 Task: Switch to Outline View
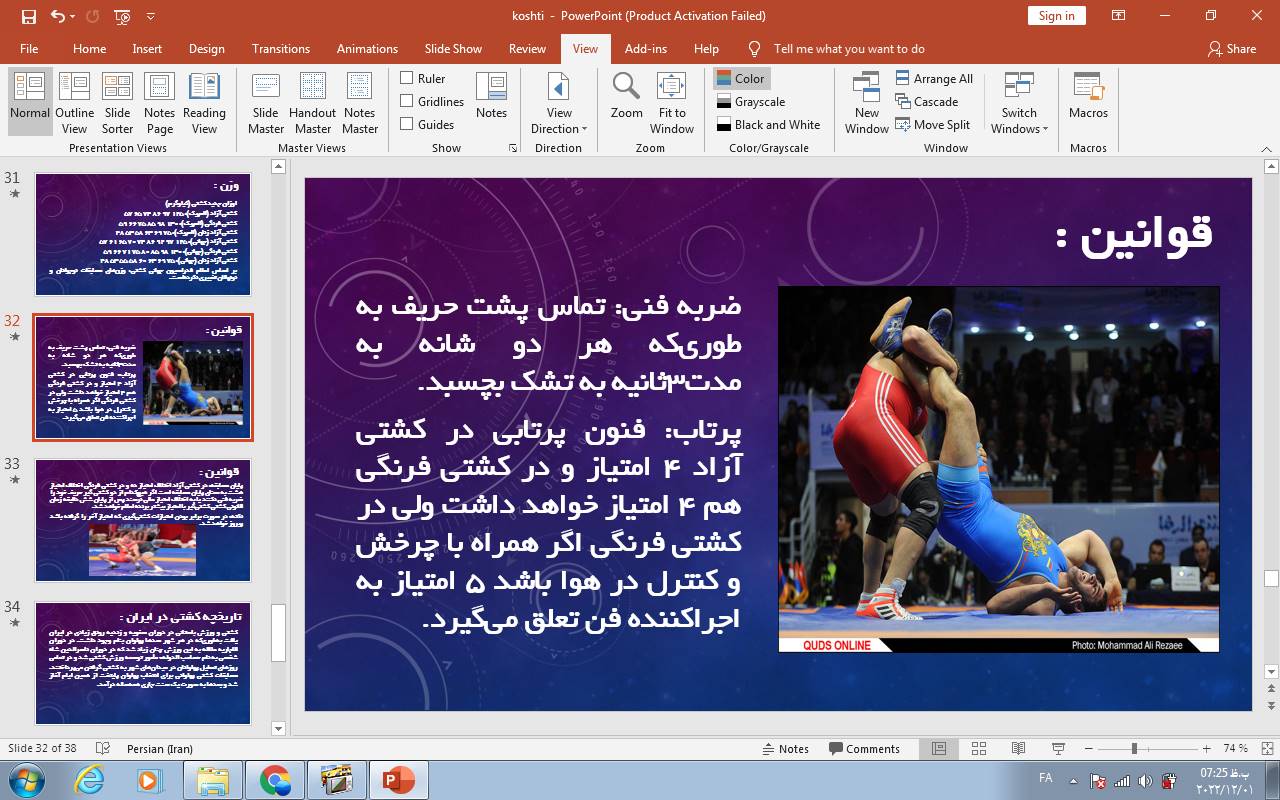tap(74, 102)
